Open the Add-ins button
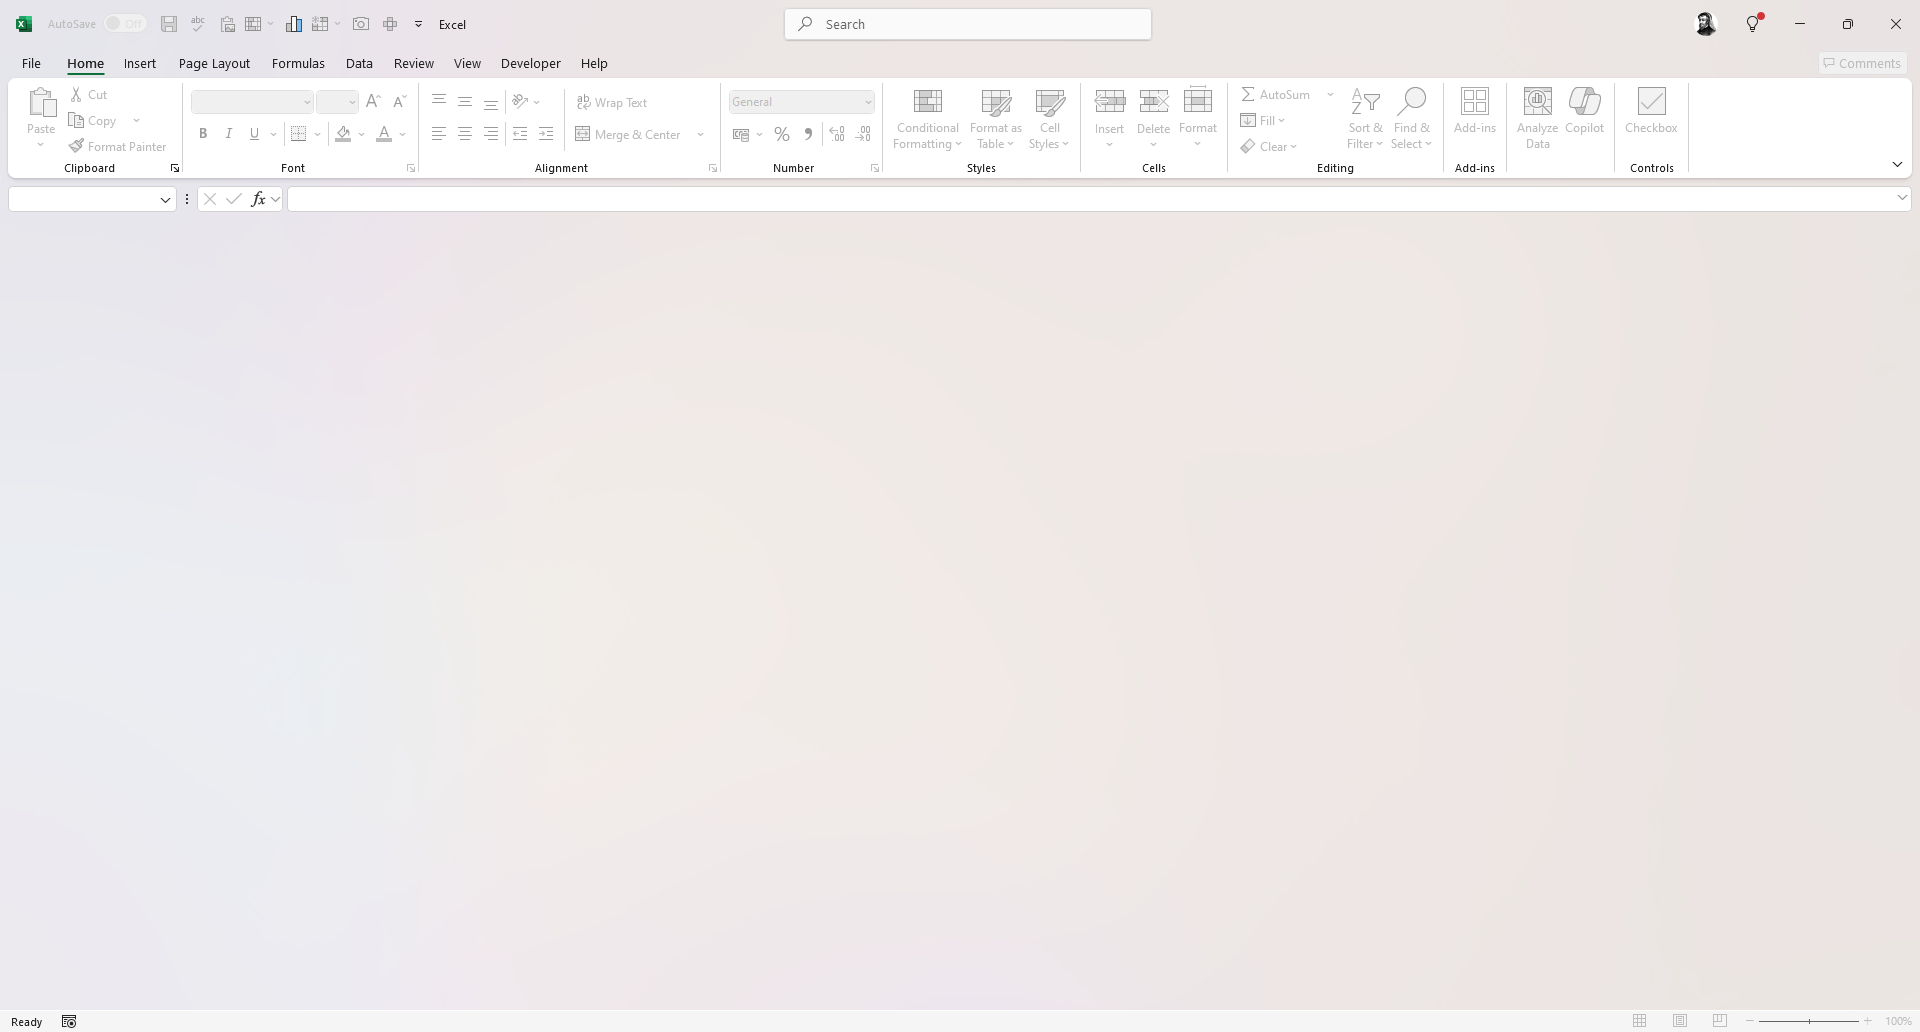Screen dimensions: 1920x1032 (1474, 110)
